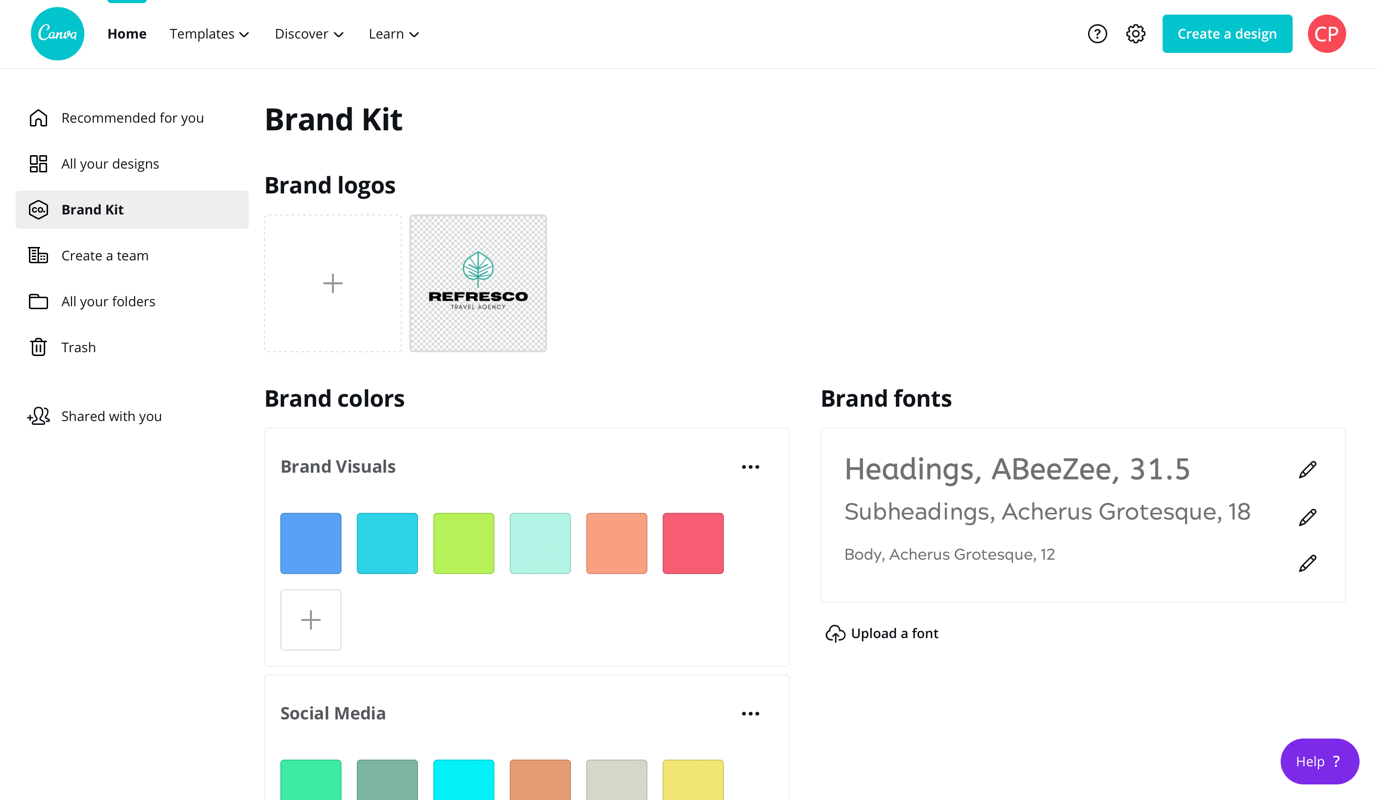The width and height of the screenshot is (1377, 800).
Task: Click the Canva logo icon
Action: (x=57, y=34)
